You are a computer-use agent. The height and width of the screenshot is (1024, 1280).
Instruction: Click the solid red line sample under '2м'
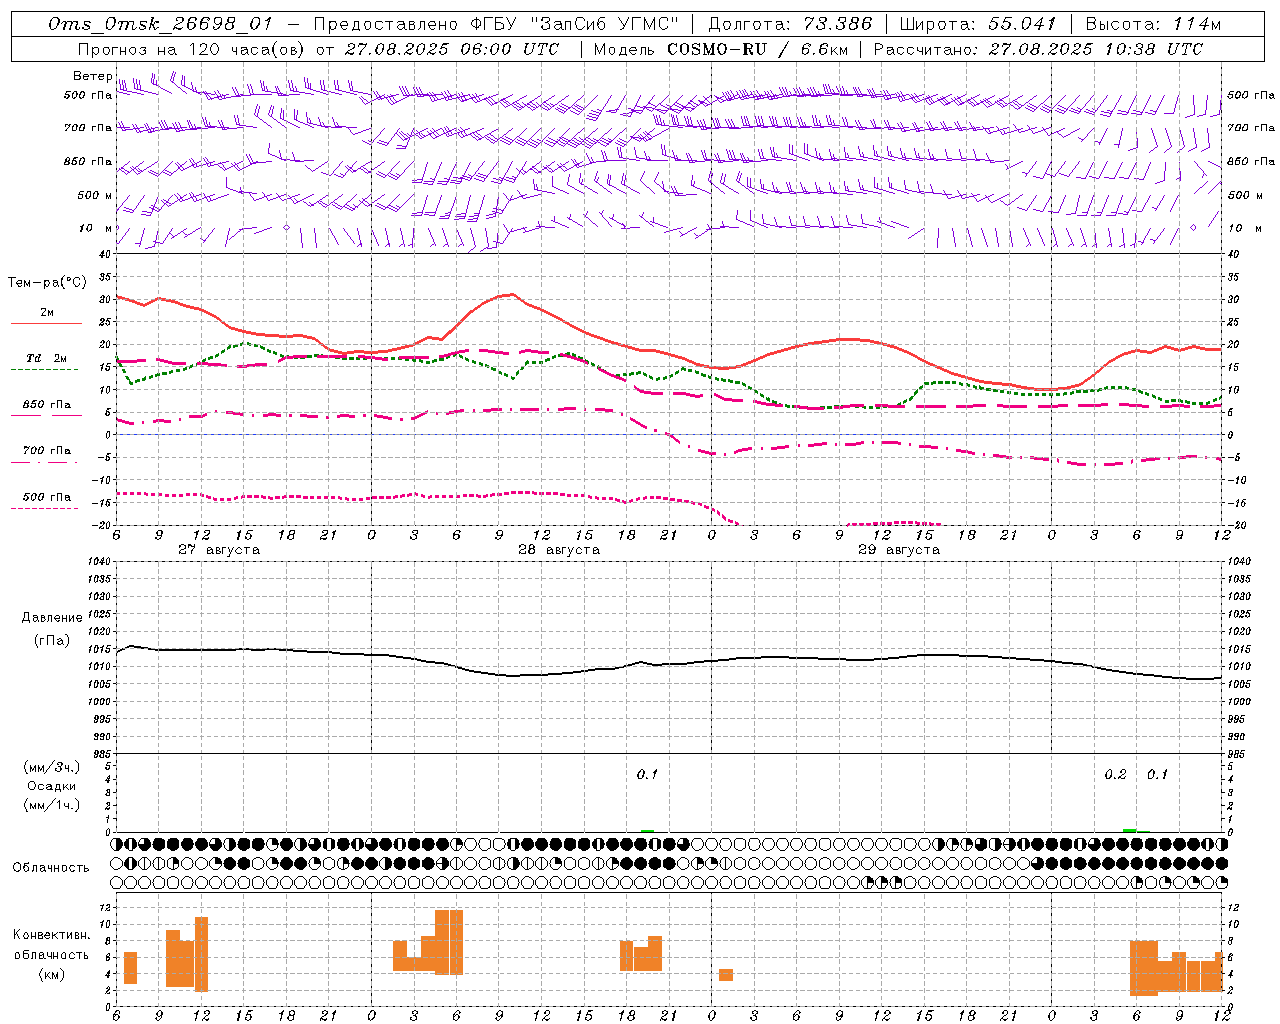pyautogui.click(x=47, y=323)
